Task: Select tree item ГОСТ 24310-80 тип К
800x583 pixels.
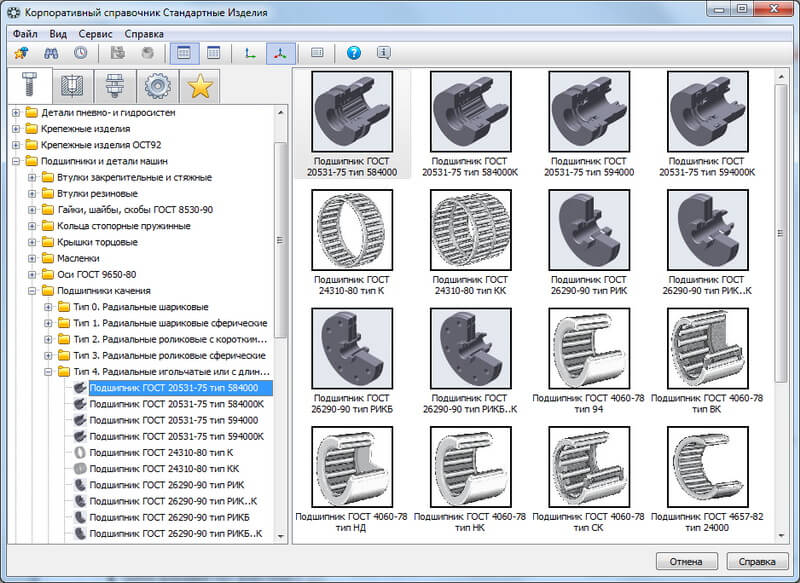Action: pyautogui.click(x=161, y=452)
